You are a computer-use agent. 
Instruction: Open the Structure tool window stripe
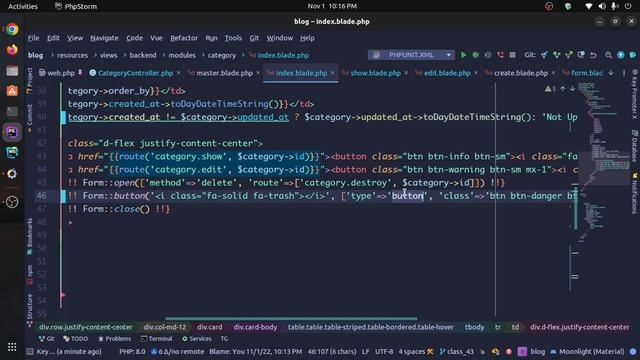click(30, 310)
